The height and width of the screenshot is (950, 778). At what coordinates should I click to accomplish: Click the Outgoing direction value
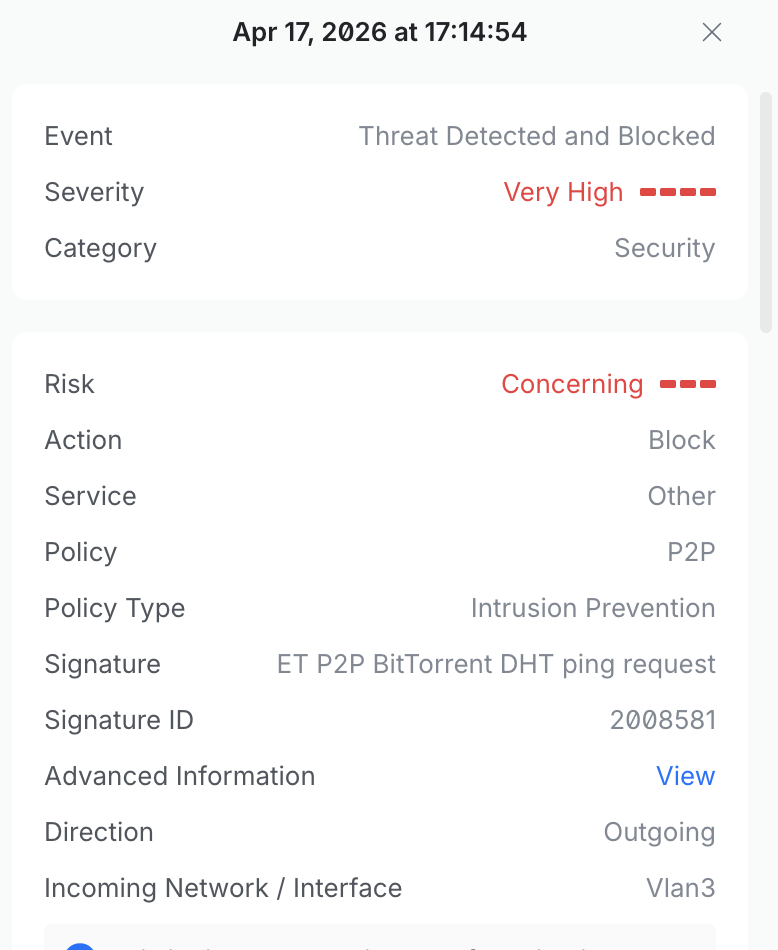pos(659,832)
